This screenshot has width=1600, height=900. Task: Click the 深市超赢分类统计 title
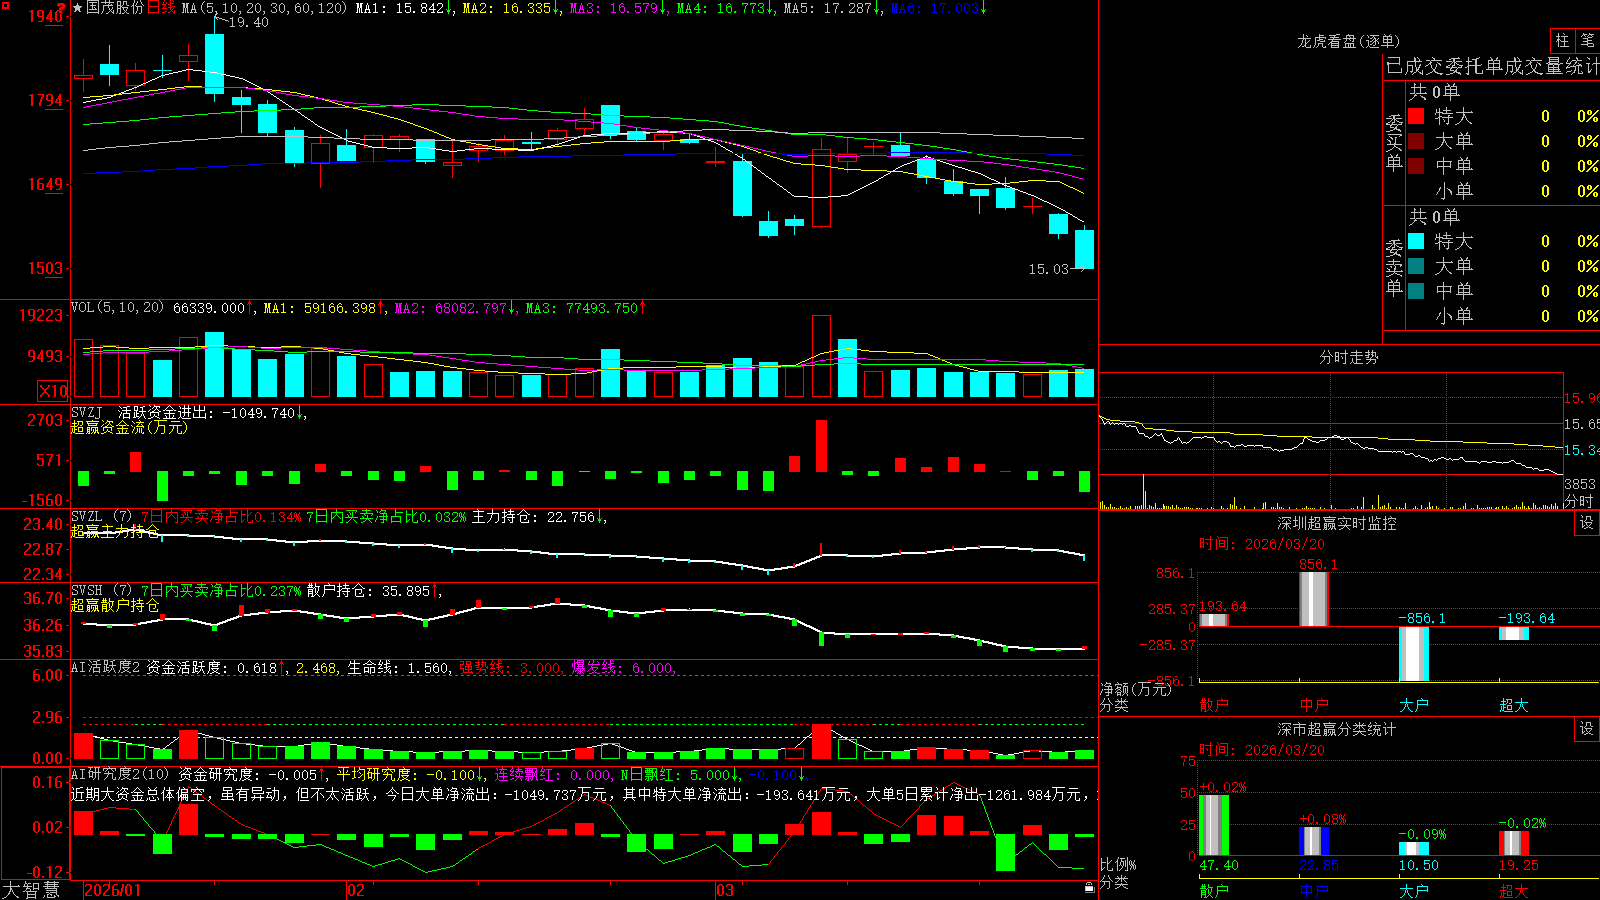(x=1336, y=729)
